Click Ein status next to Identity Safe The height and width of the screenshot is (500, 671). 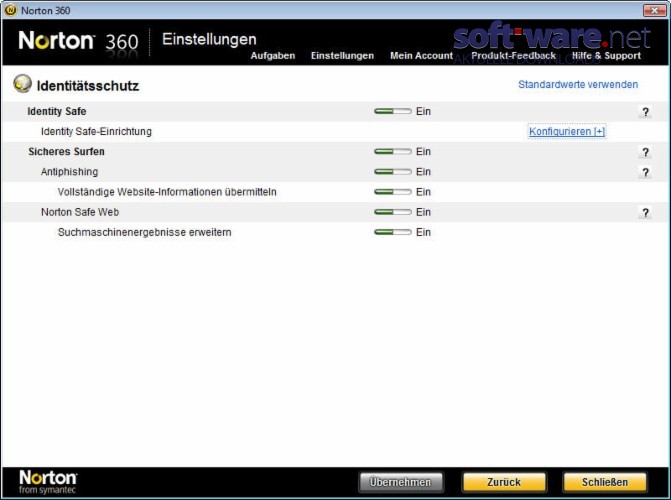(x=423, y=111)
